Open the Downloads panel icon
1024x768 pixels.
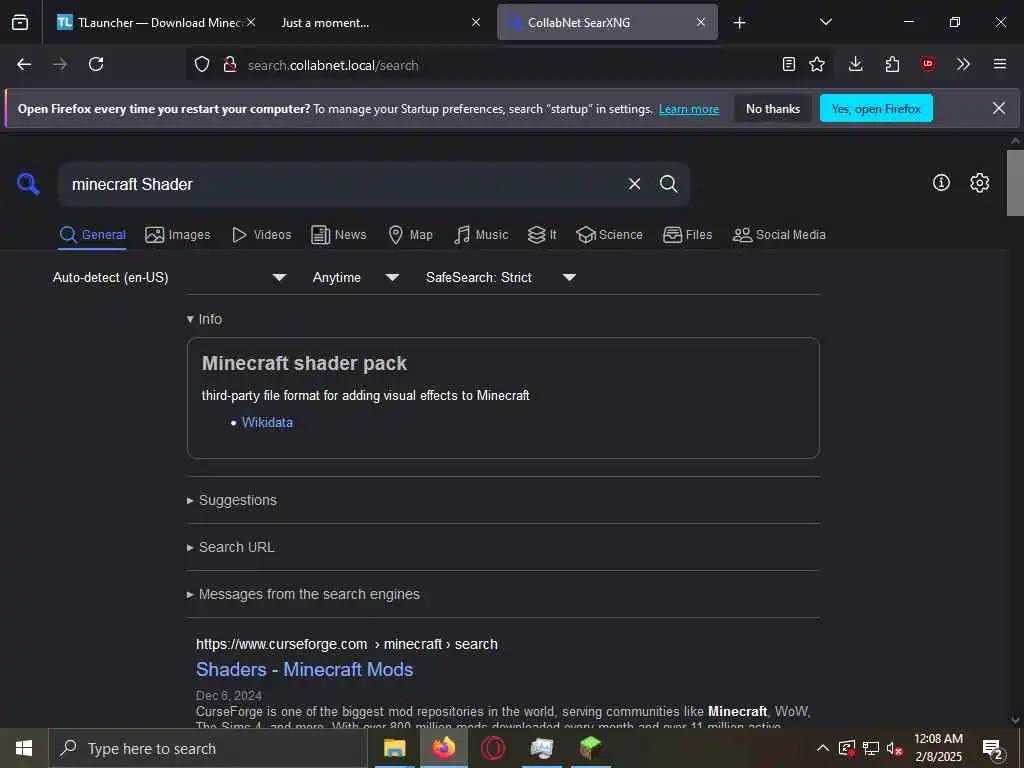coord(856,64)
